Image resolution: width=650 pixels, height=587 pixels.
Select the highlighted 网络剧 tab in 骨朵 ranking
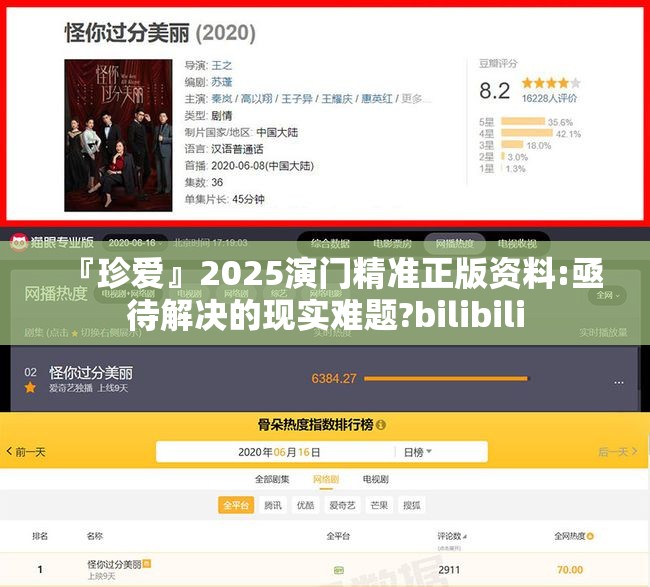click(326, 480)
